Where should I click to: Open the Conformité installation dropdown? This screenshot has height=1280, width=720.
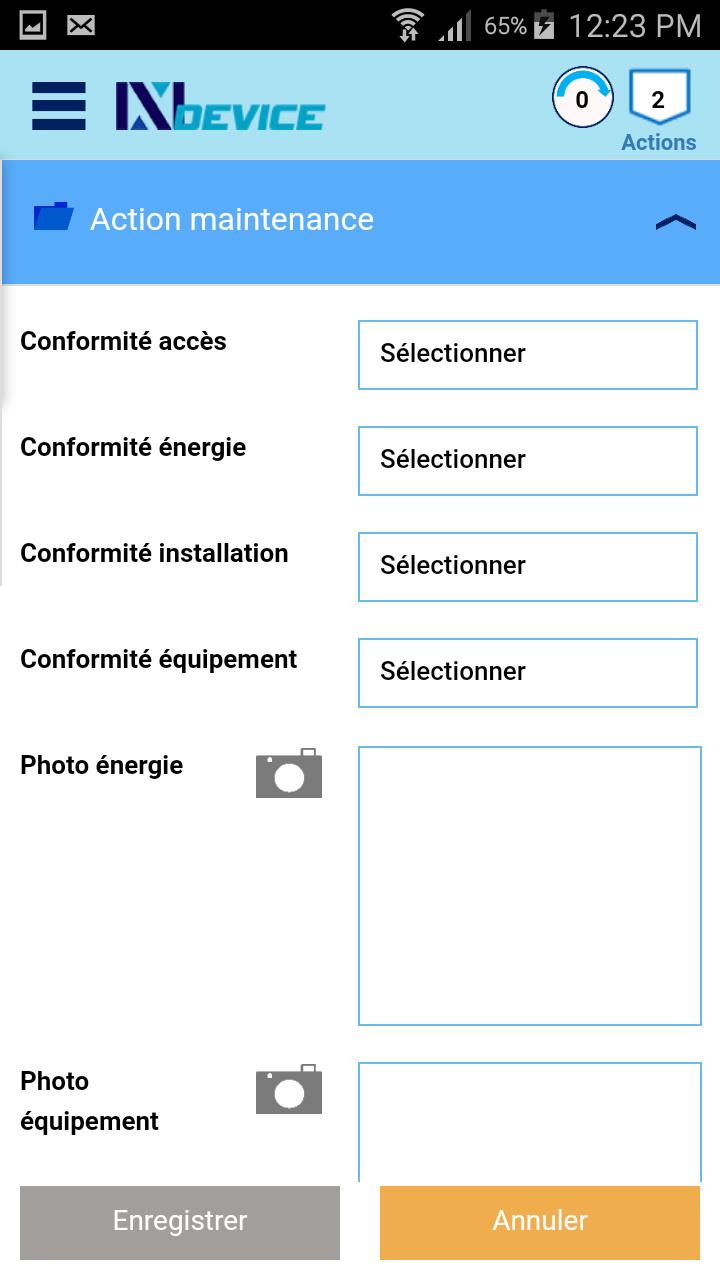[x=528, y=567]
